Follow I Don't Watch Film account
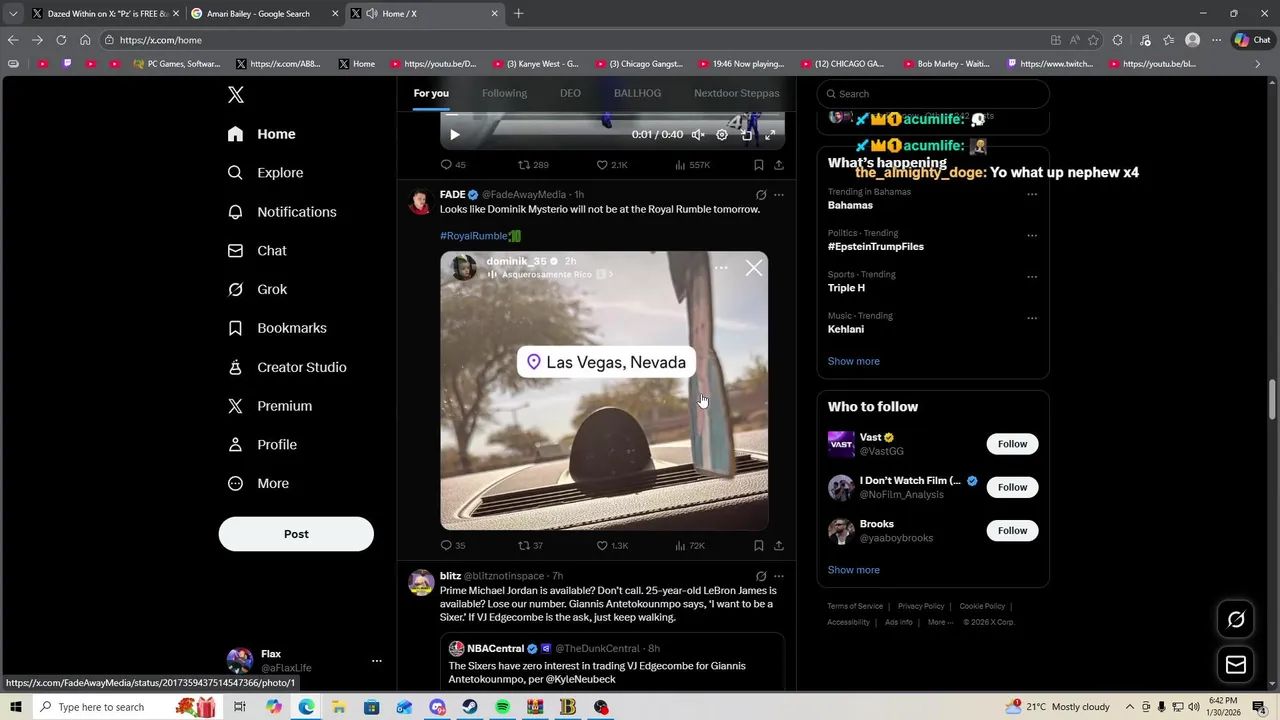Screen dimensions: 1280x720 tap(1012, 487)
